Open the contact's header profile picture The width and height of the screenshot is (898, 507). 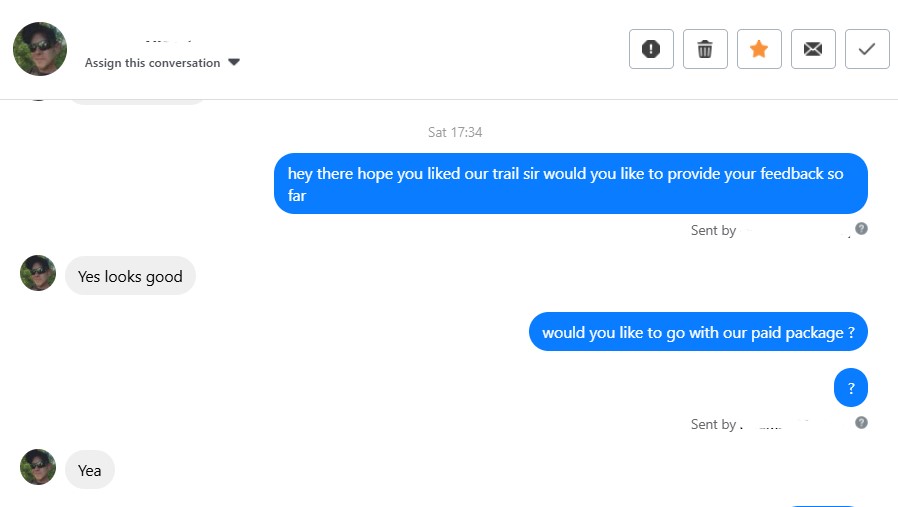pos(40,49)
